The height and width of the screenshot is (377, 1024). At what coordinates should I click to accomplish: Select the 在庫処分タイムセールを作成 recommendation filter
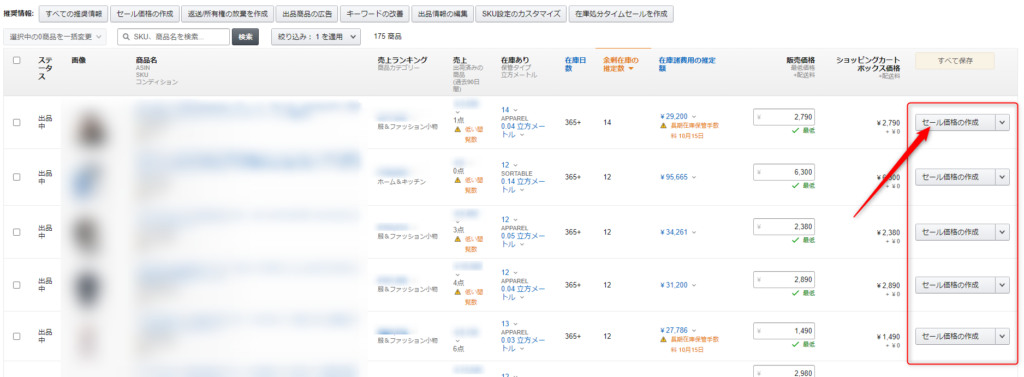click(621, 14)
